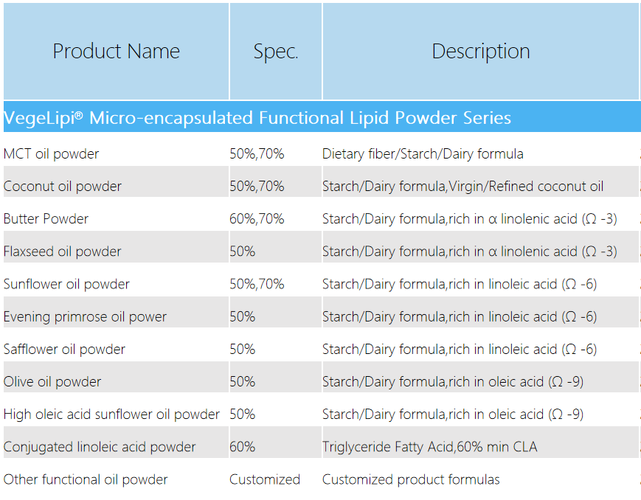Screen dimensions: 641x500
Task: Click Dietary fiber/Starch/Dairy formula description
Action: 423,154
